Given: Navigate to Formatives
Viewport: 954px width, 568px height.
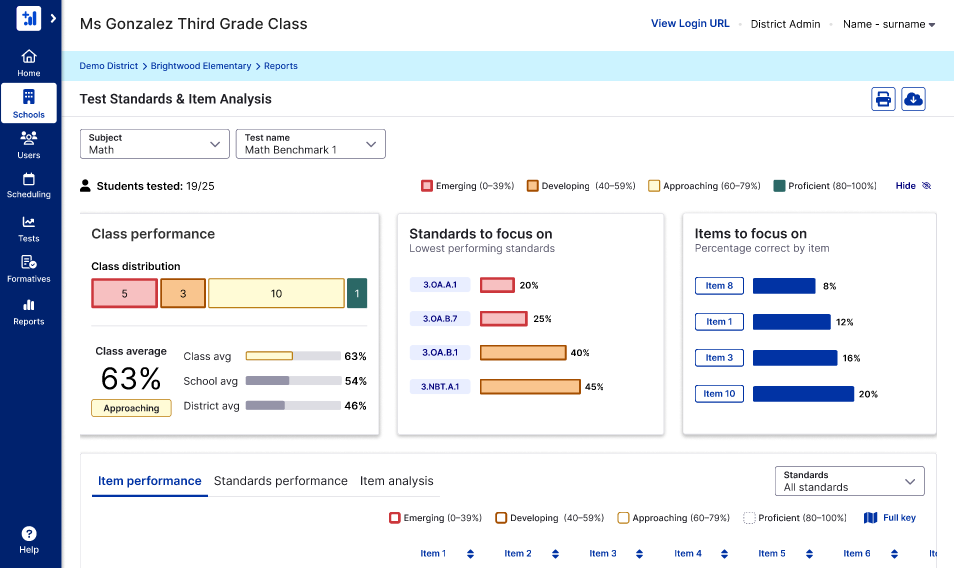Looking at the screenshot, I should pyautogui.click(x=29, y=269).
